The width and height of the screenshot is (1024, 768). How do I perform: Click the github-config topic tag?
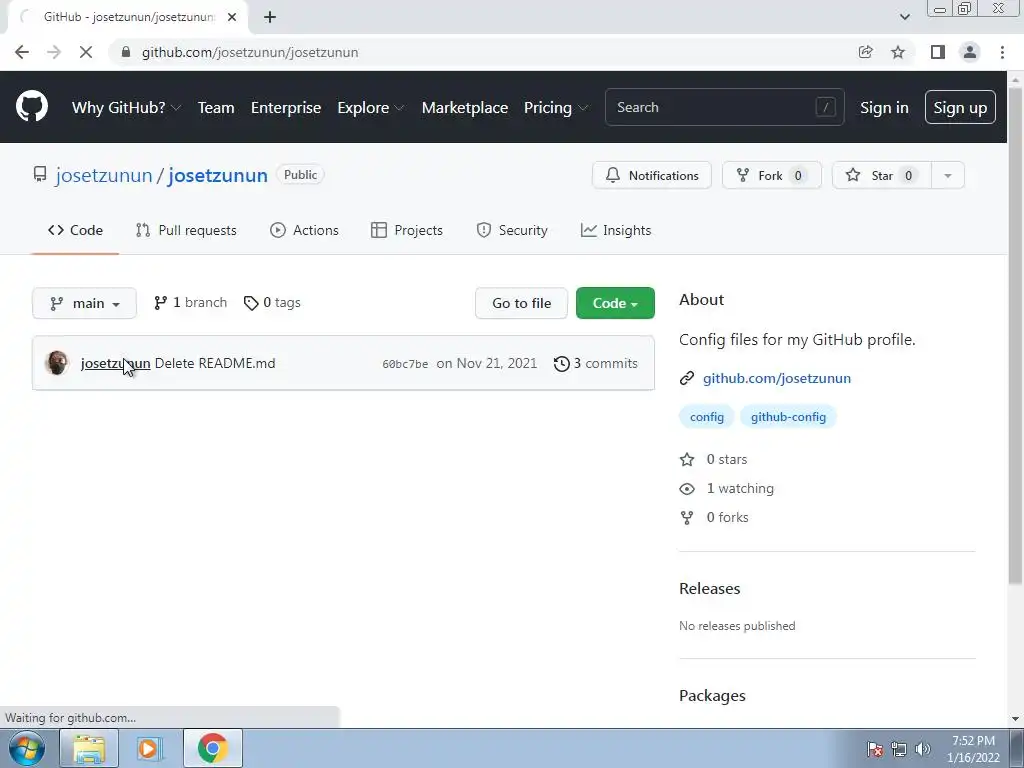(x=788, y=417)
